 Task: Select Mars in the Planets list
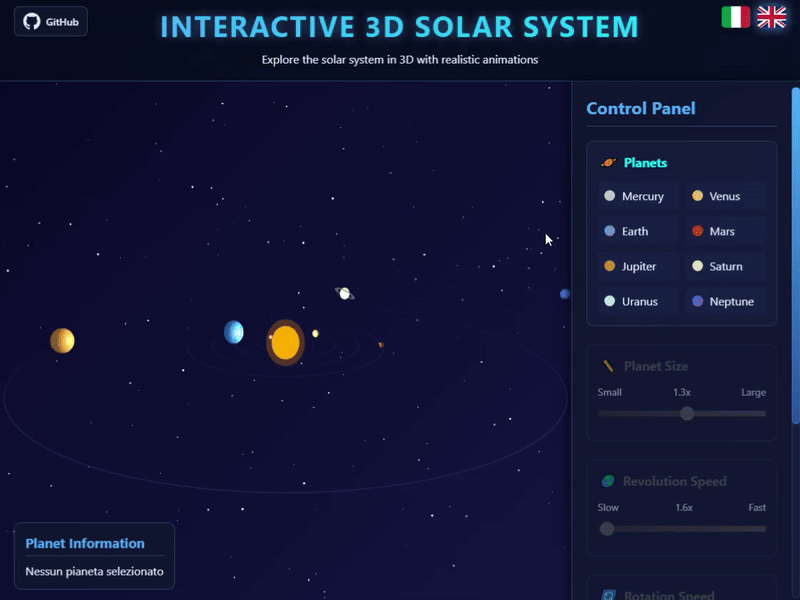point(726,231)
